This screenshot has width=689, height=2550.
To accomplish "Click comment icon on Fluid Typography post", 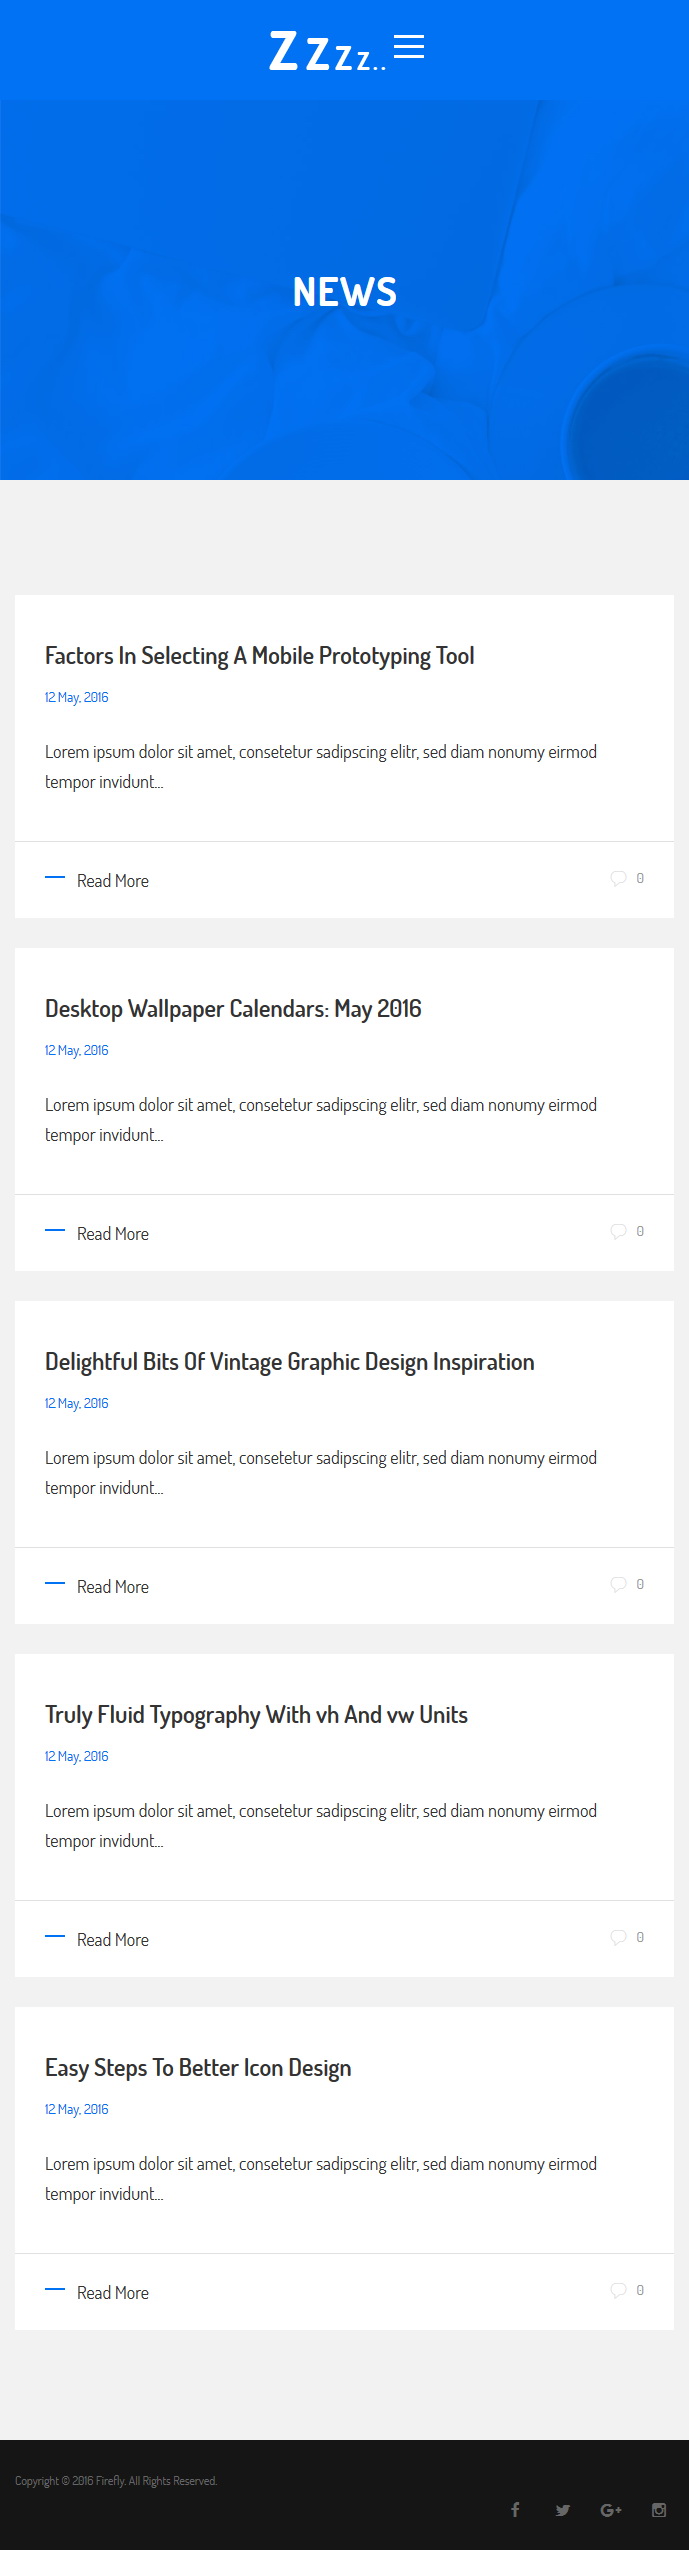I will click(x=618, y=1937).
